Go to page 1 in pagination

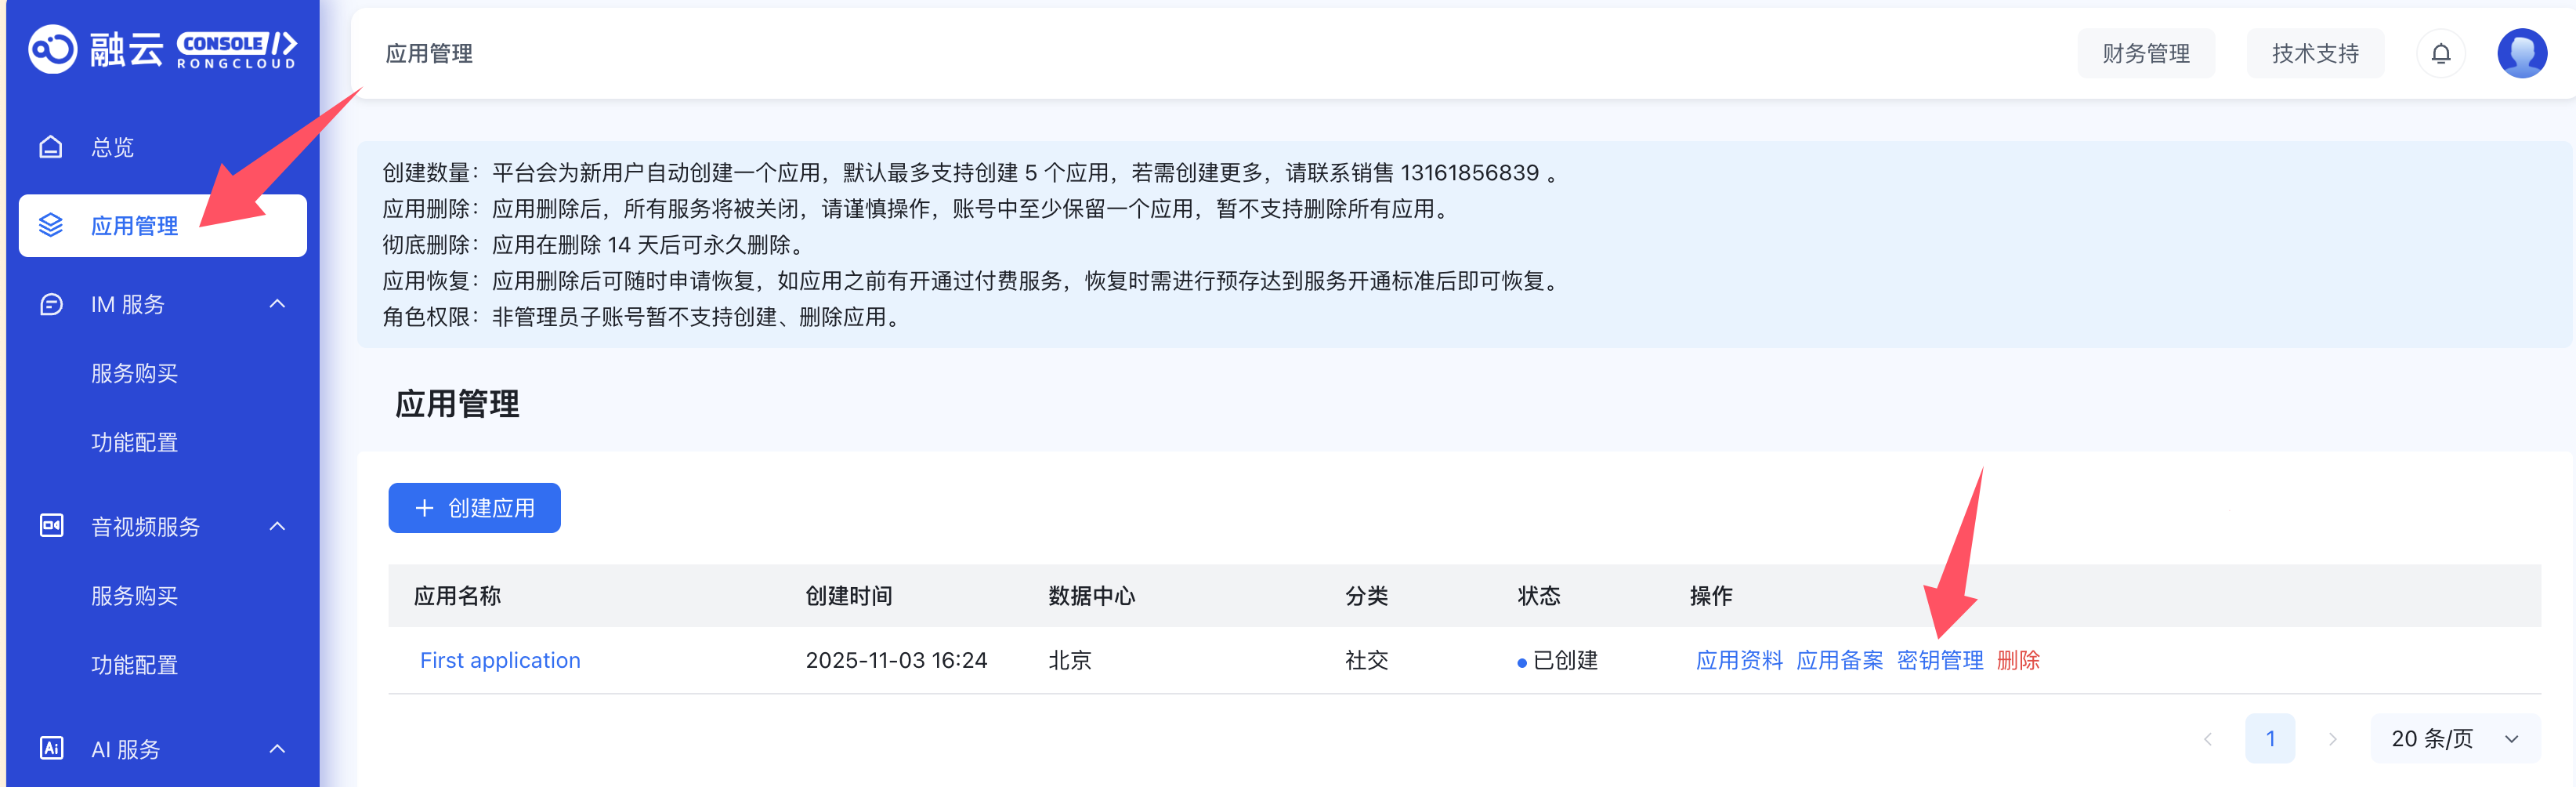(x=2269, y=739)
